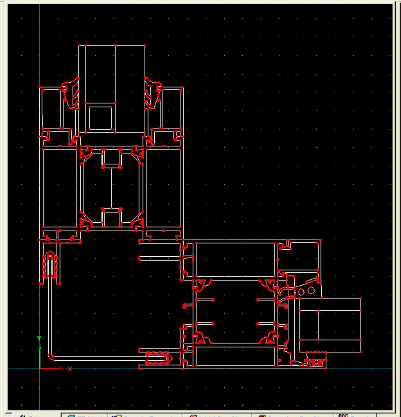Click the red X axis label

(70, 369)
